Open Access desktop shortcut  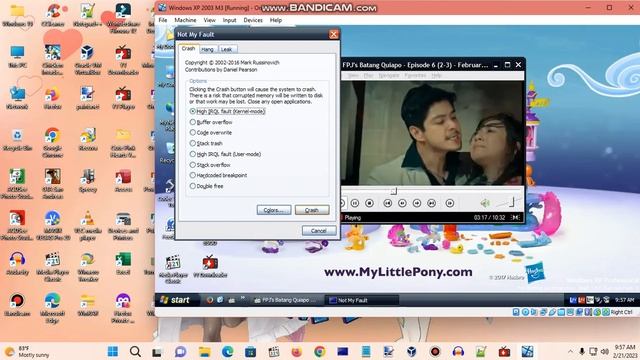pyautogui.click(x=123, y=181)
